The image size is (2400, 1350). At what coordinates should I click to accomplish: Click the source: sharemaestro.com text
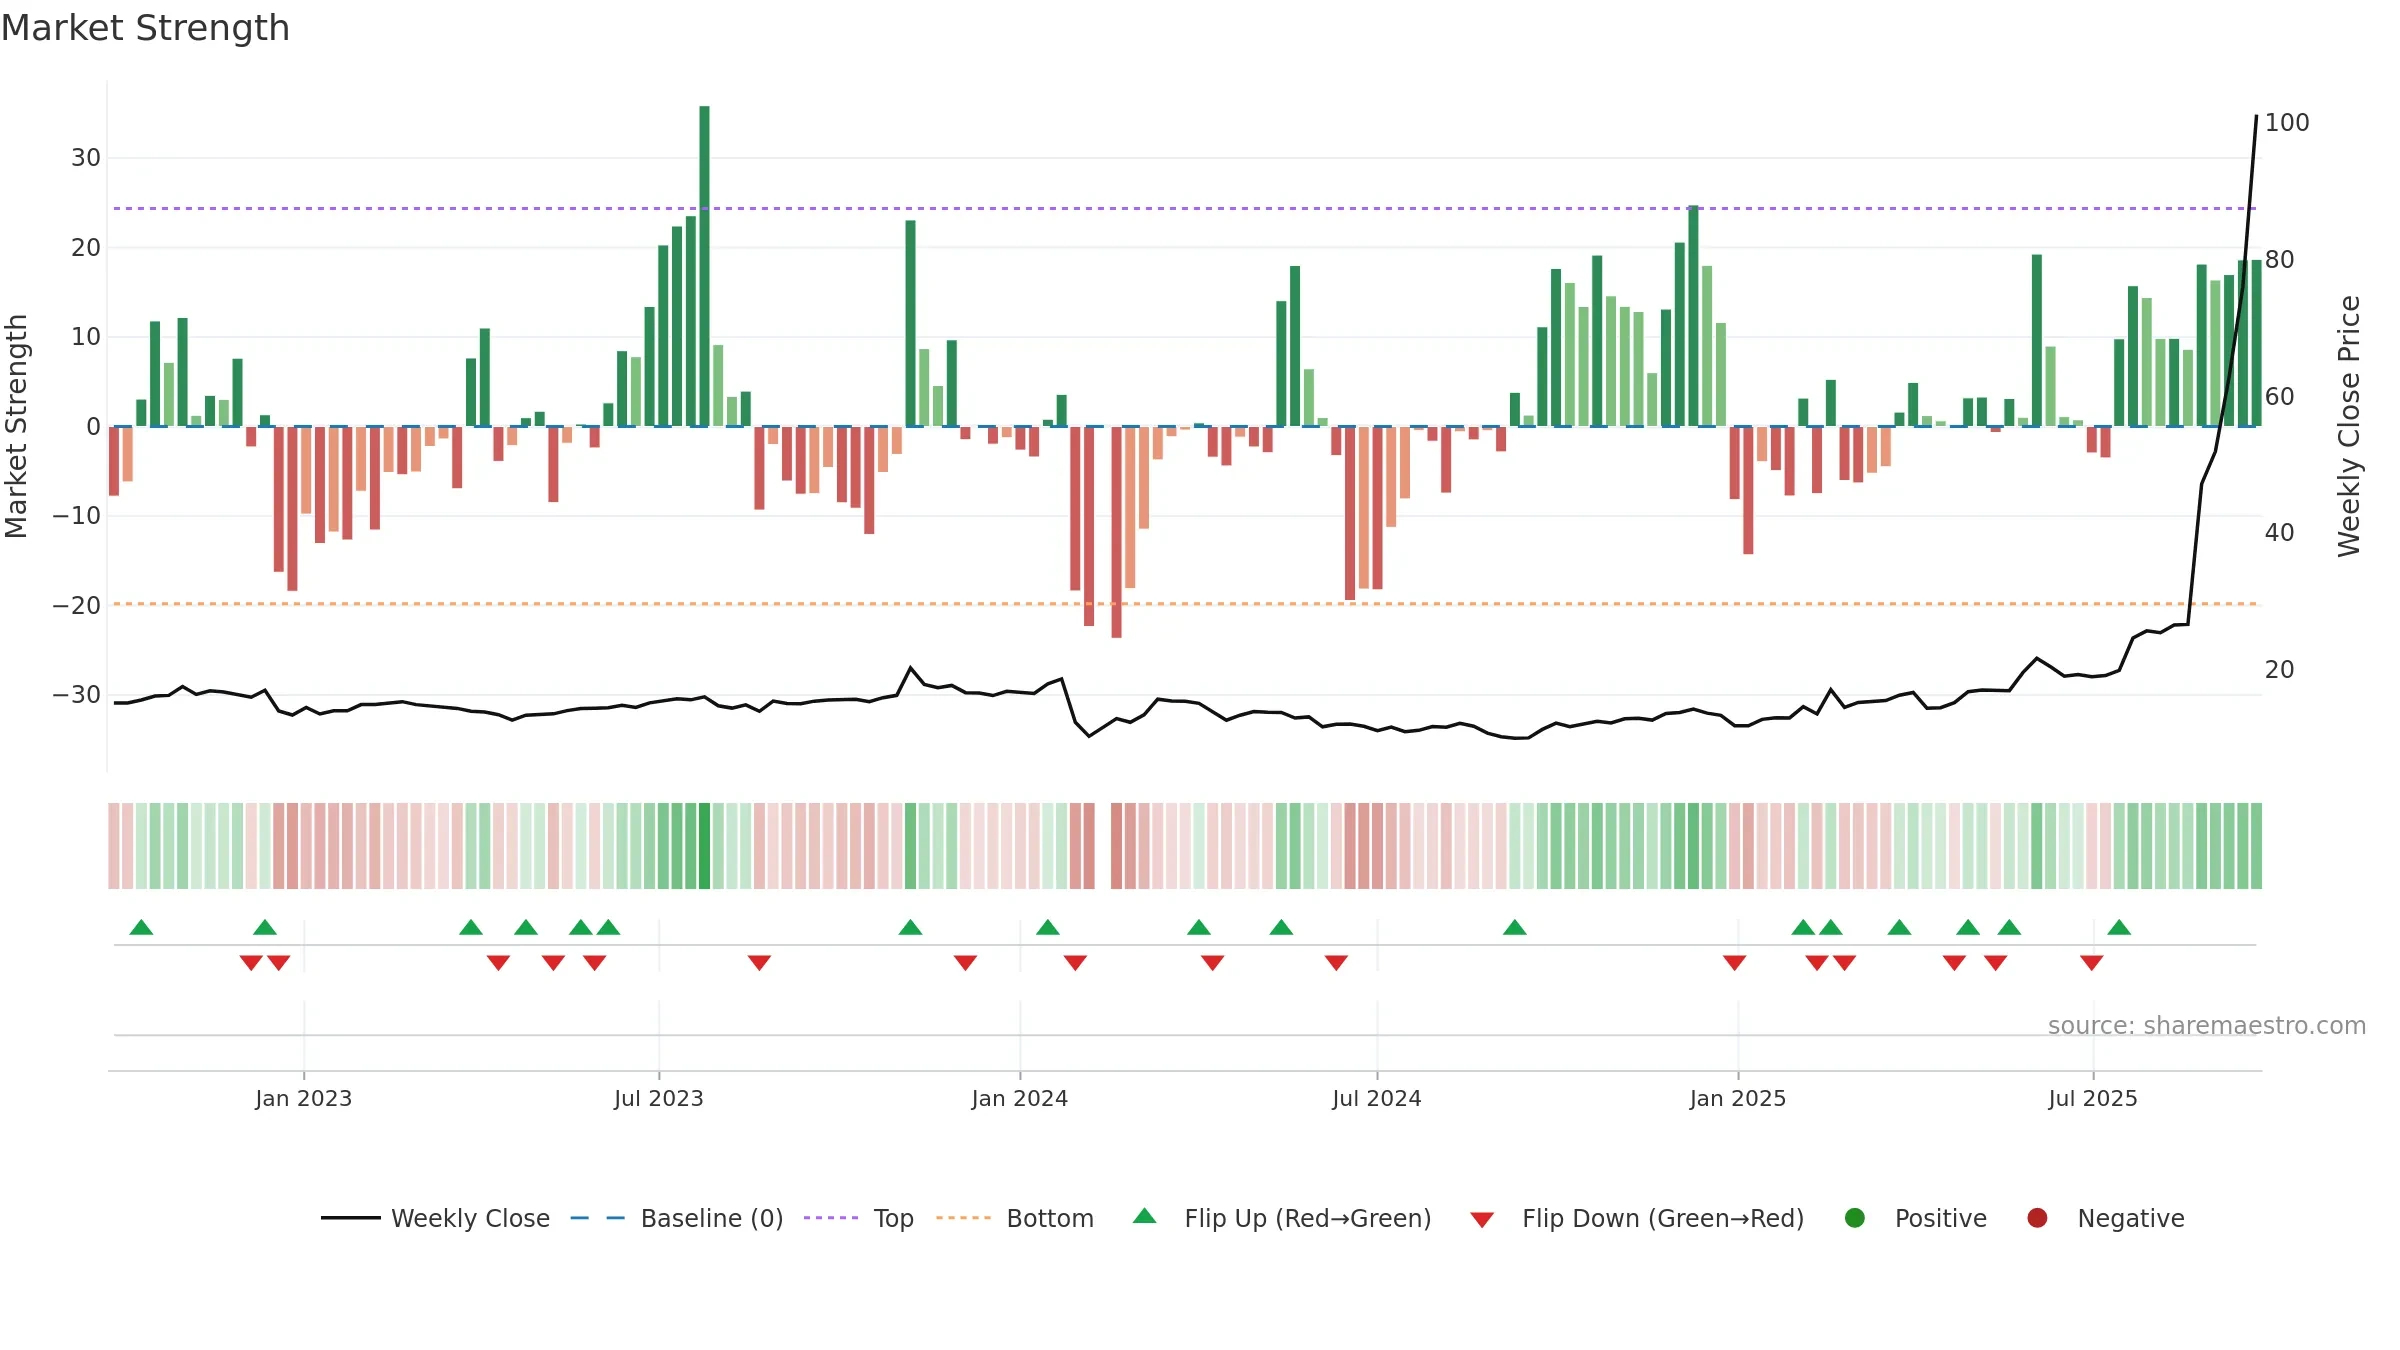coord(2207,1026)
